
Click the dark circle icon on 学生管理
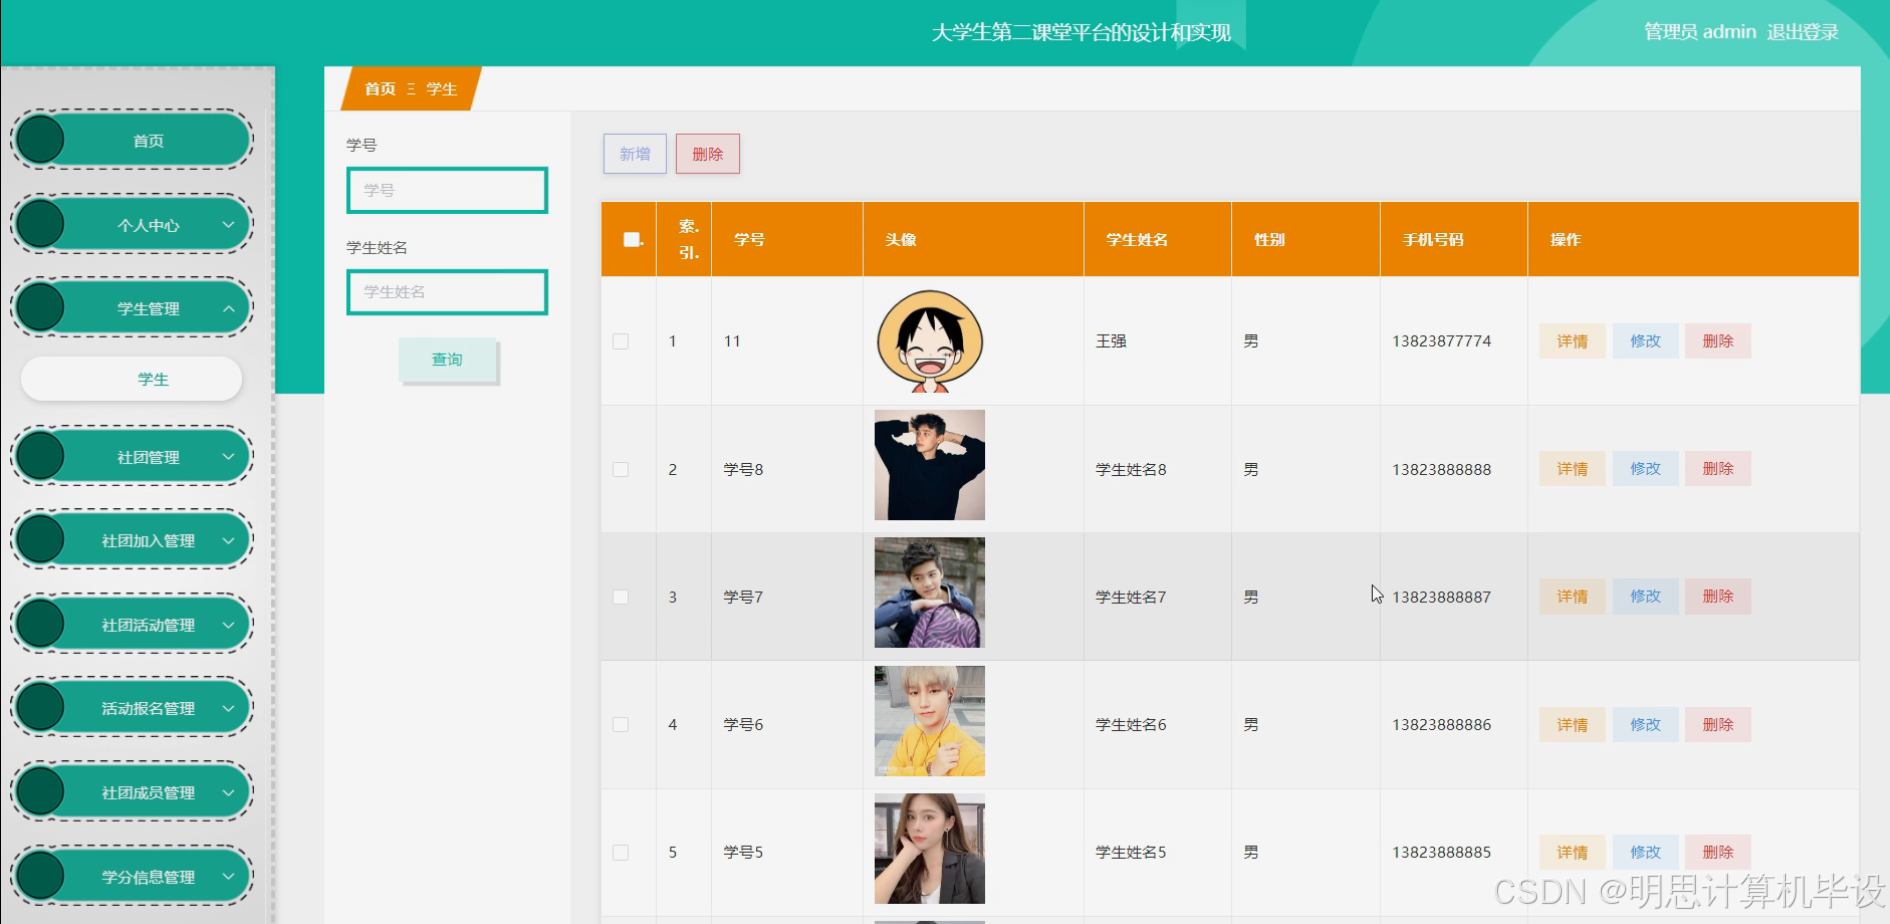40,308
